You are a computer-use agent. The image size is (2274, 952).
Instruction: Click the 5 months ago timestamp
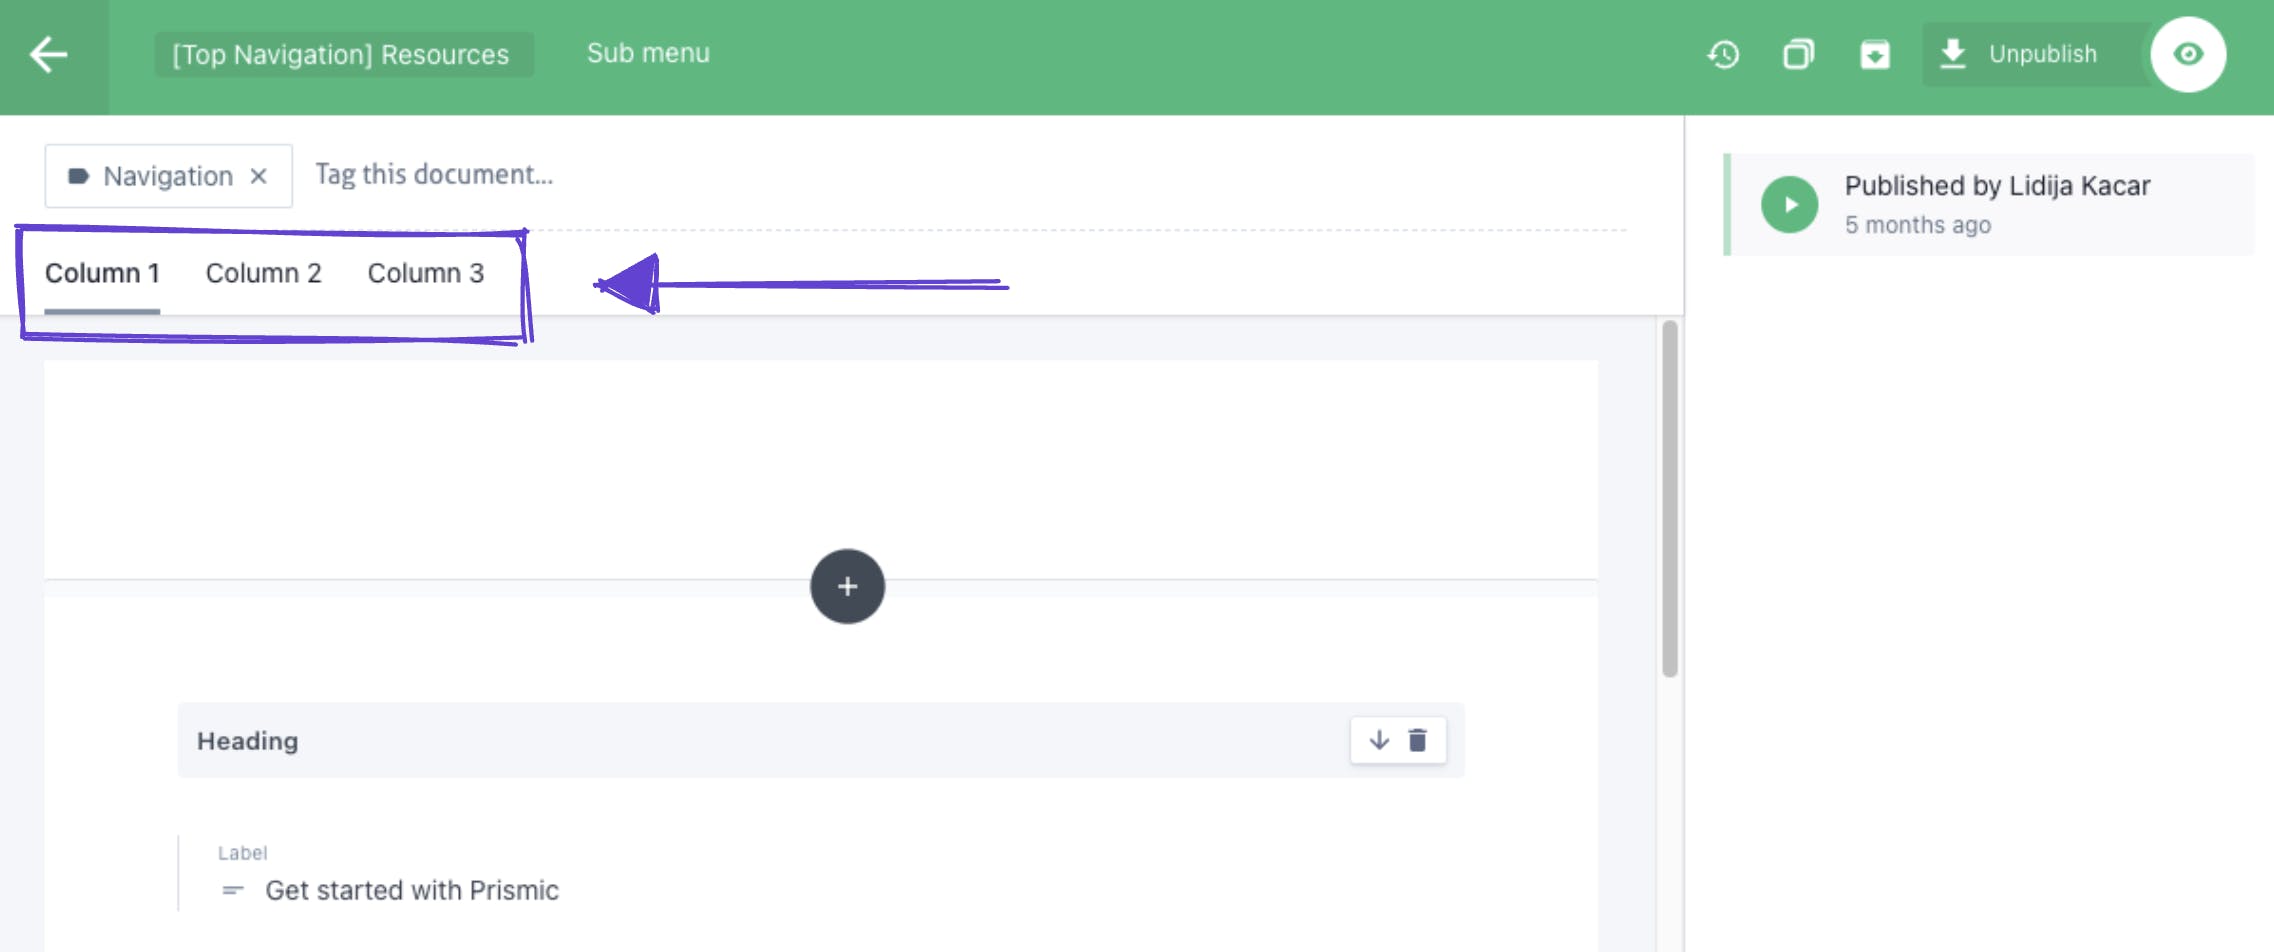(x=1918, y=225)
